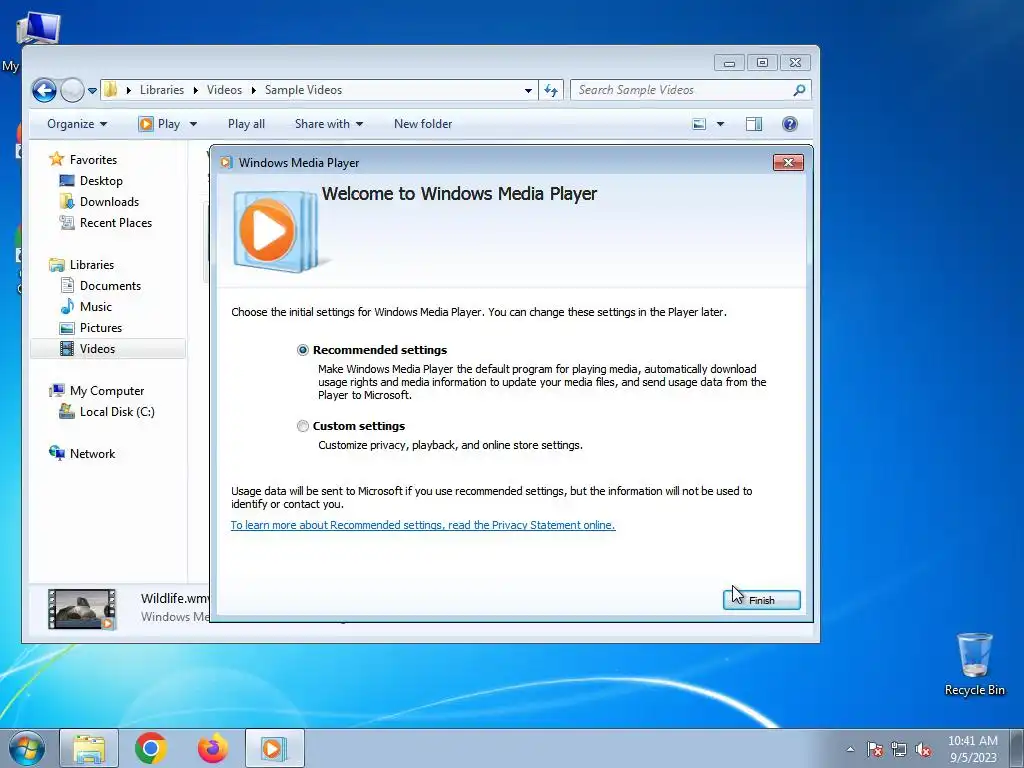Screen dimensions: 1024x768
Task: Select the Recycle Bin desktop icon
Action: coord(974,664)
